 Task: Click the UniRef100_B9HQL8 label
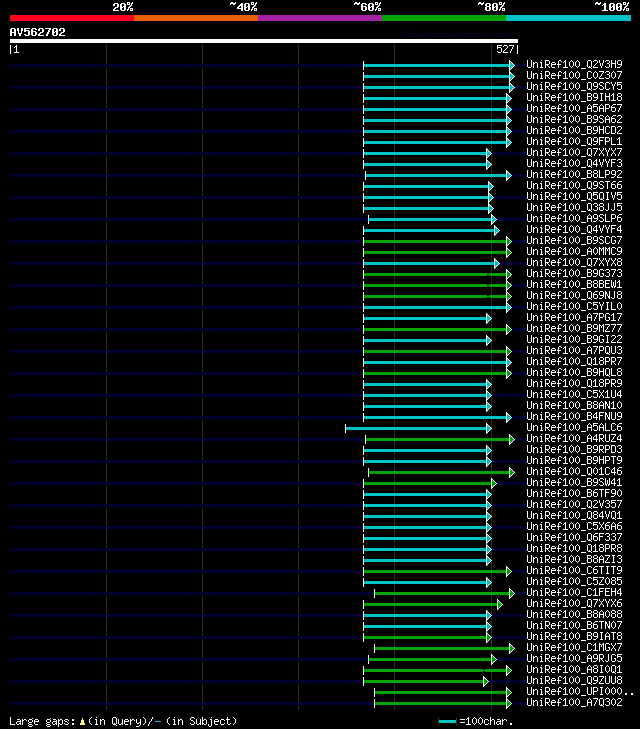574,372
